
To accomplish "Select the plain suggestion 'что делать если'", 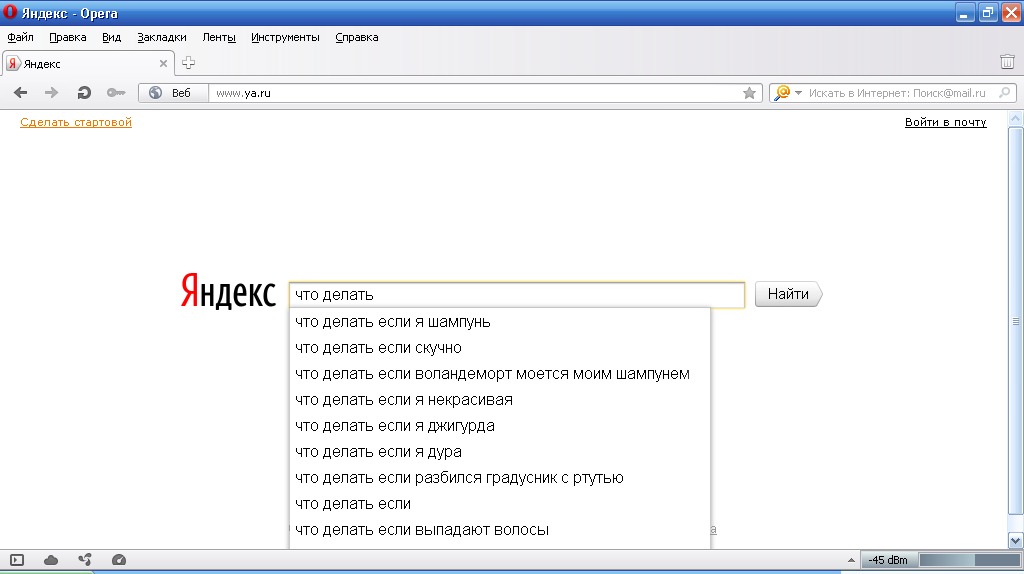I will [x=500, y=504].
